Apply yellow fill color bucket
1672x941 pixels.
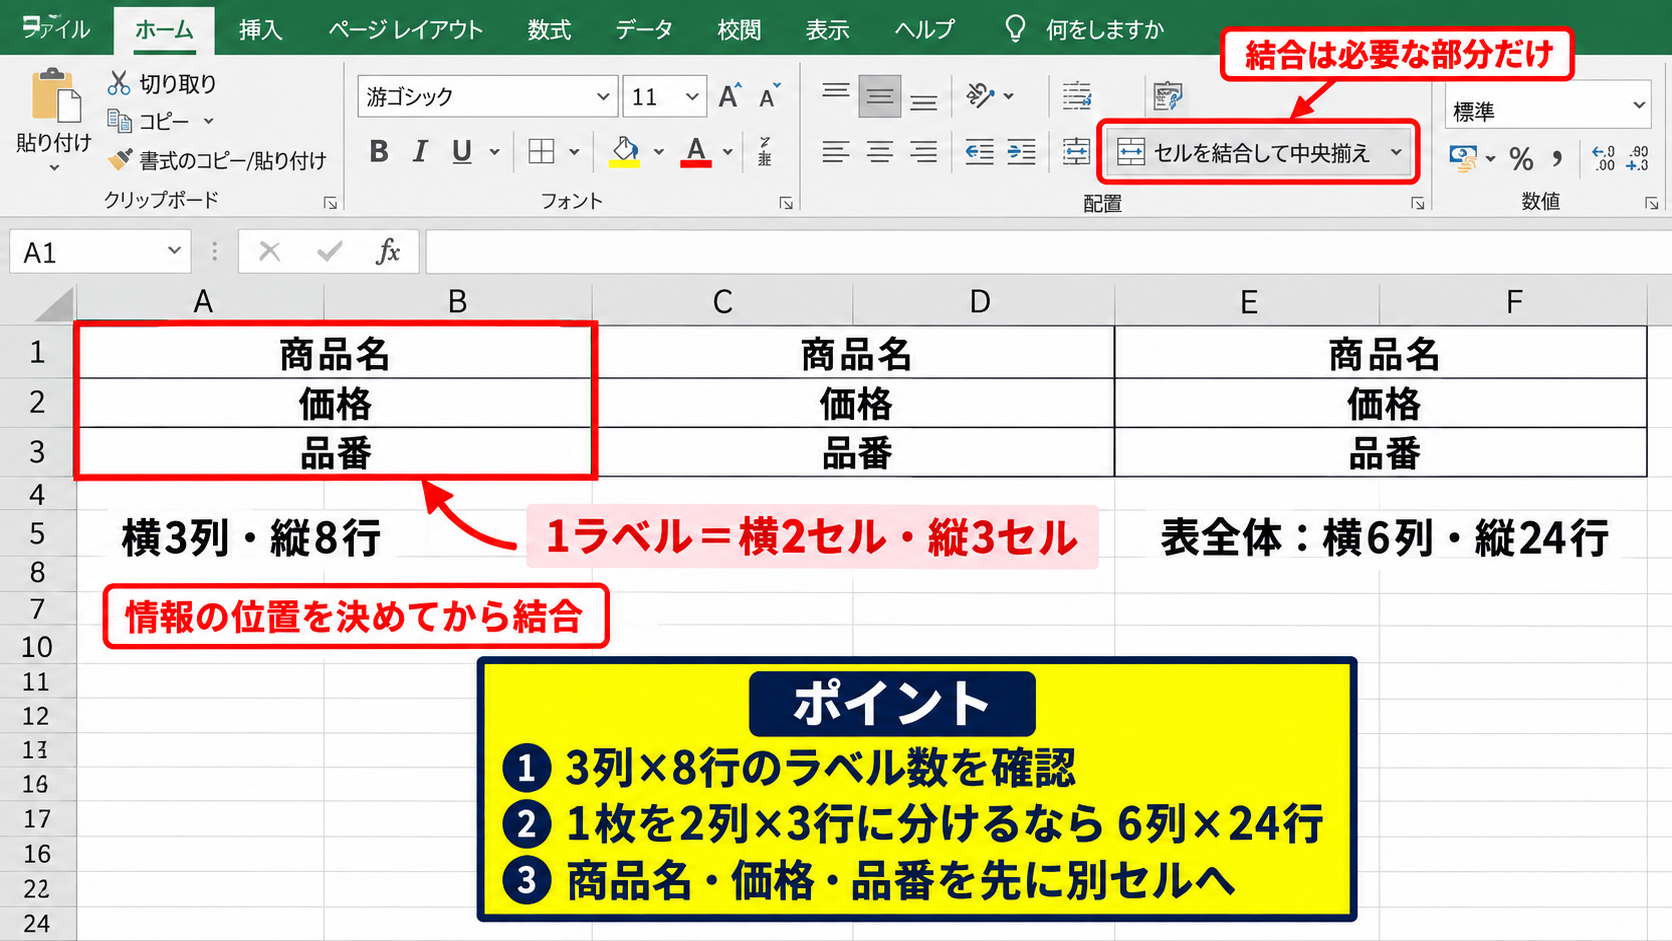(625, 152)
